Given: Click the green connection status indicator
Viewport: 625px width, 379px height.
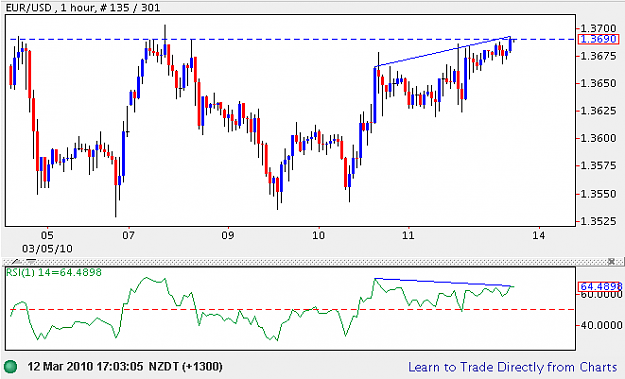Looking at the screenshot, I should point(10,366).
